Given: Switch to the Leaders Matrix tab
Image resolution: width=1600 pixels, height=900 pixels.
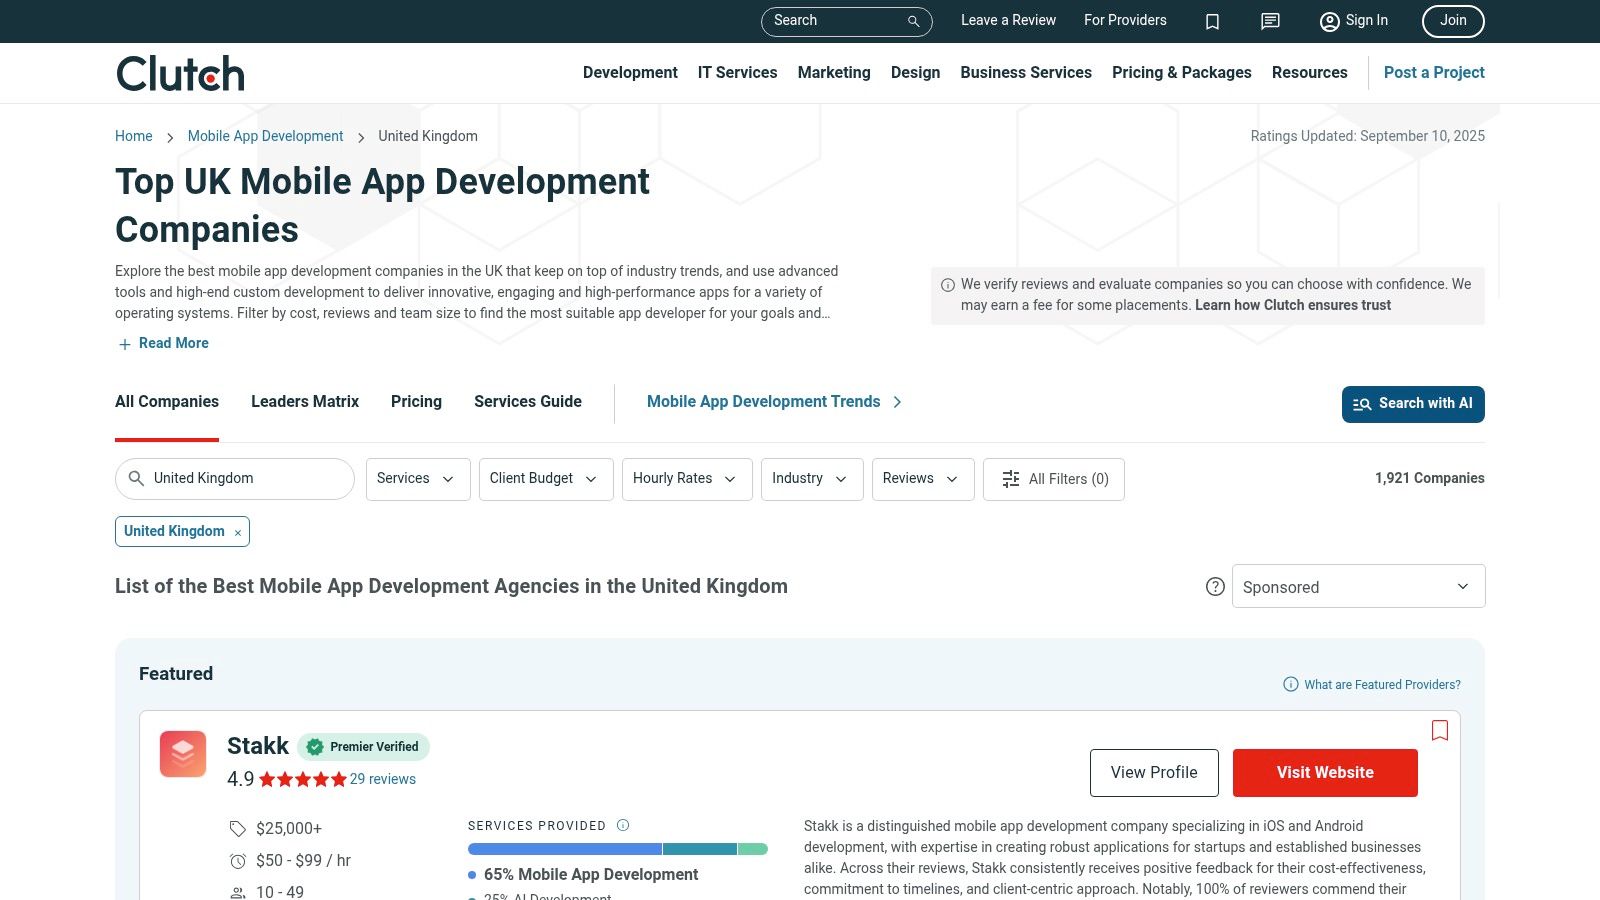Looking at the screenshot, I should (x=304, y=401).
